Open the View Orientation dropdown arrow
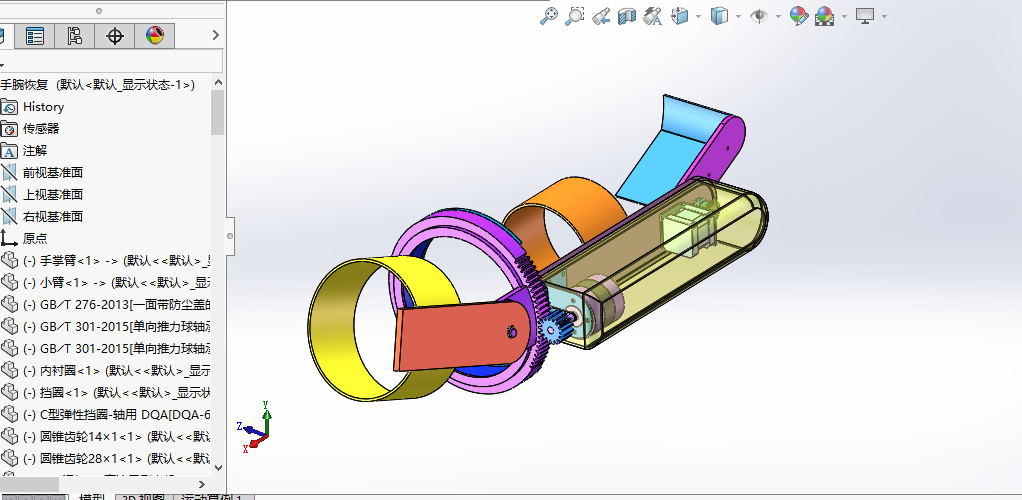The height and width of the screenshot is (500, 1022). 698,16
